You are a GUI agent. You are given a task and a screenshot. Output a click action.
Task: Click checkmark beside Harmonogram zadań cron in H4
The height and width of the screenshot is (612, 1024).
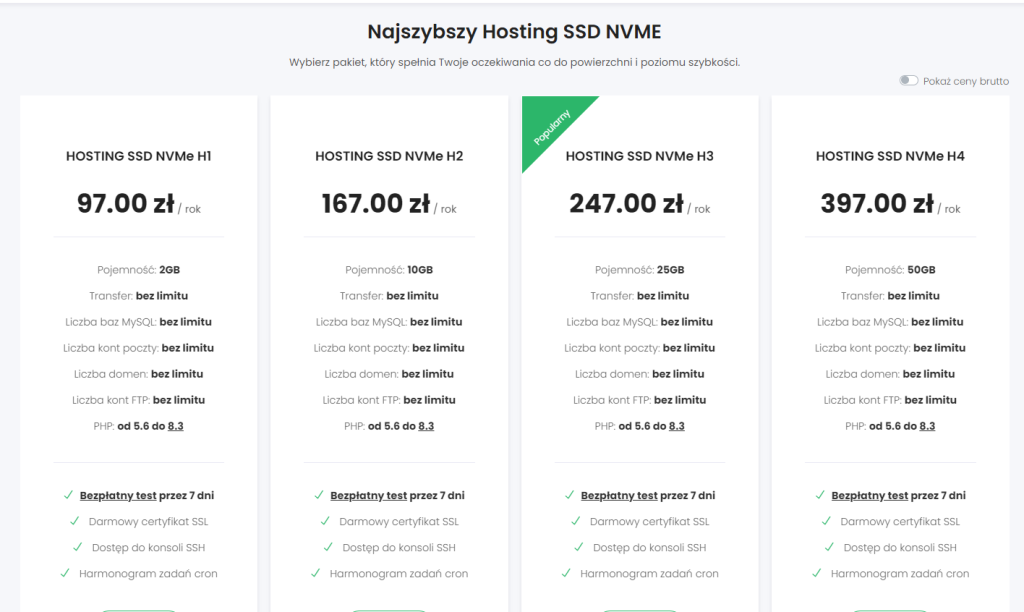point(816,573)
